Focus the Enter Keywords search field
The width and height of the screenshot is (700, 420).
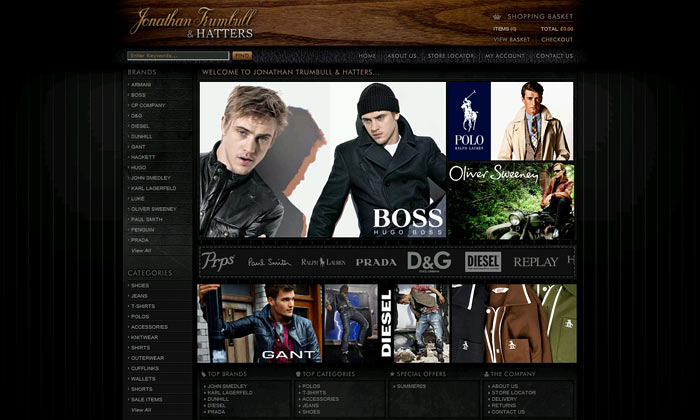click(x=178, y=56)
